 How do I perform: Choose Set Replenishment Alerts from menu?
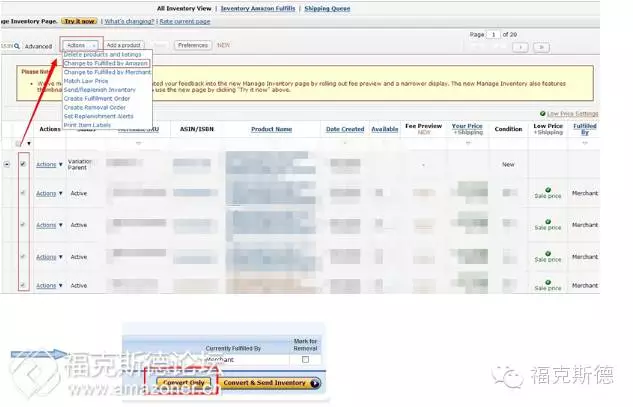[x=99, y=116]
